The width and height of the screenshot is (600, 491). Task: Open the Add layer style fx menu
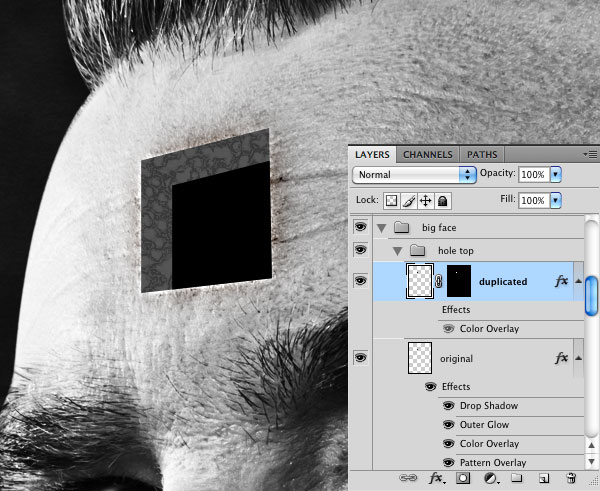[437, 478]
